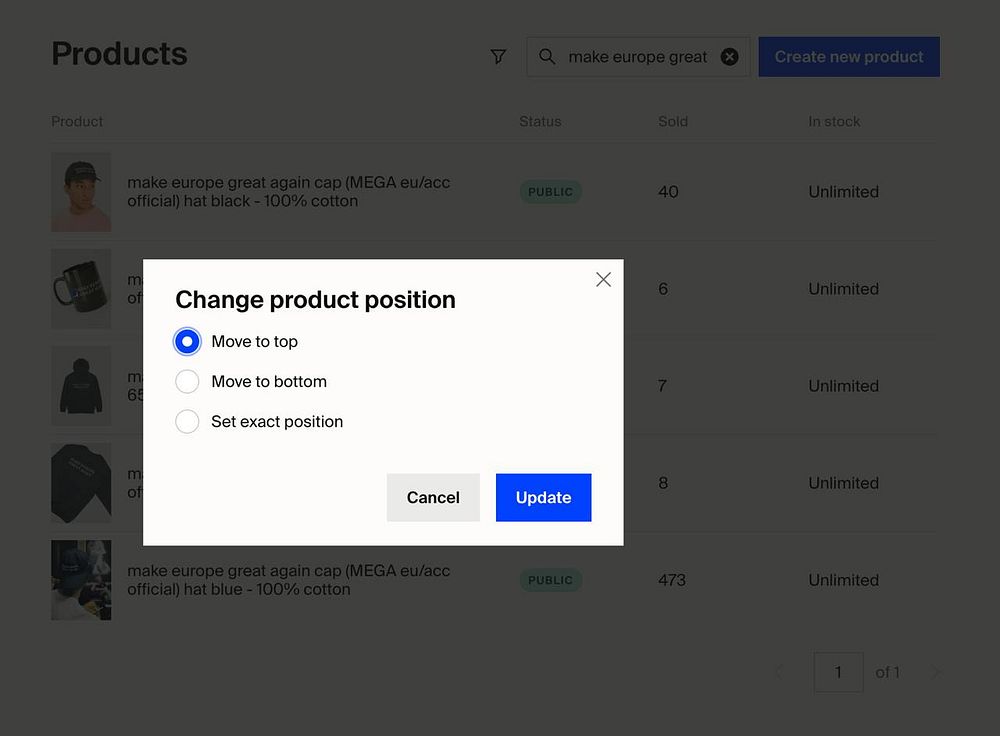
Task: Open the blue hat product title link
Action: [288, 580]
